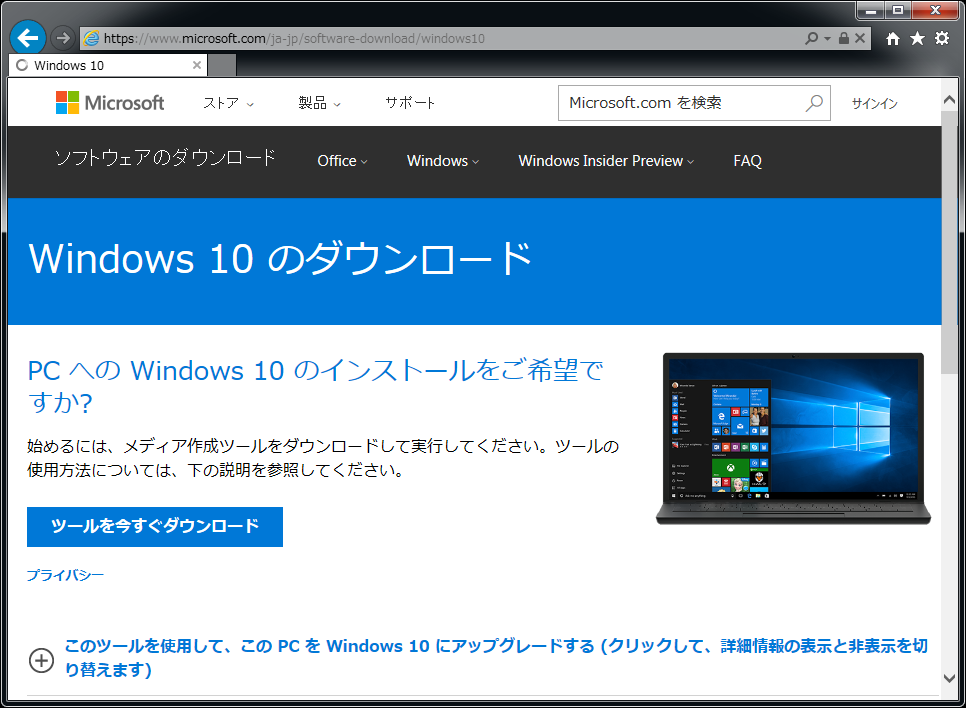Close the Windows 10 tab

pos(197,65)
